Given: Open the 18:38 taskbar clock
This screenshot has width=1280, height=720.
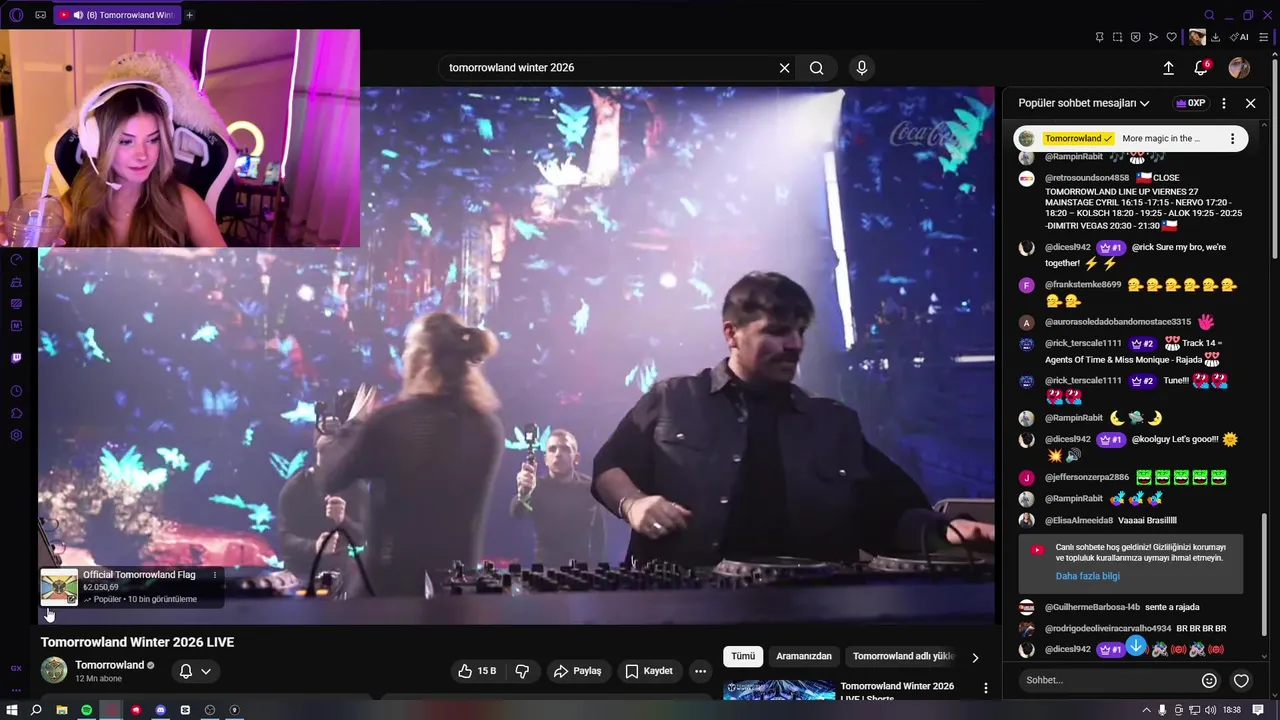Looking at the screenshot, I should 1231,710.
